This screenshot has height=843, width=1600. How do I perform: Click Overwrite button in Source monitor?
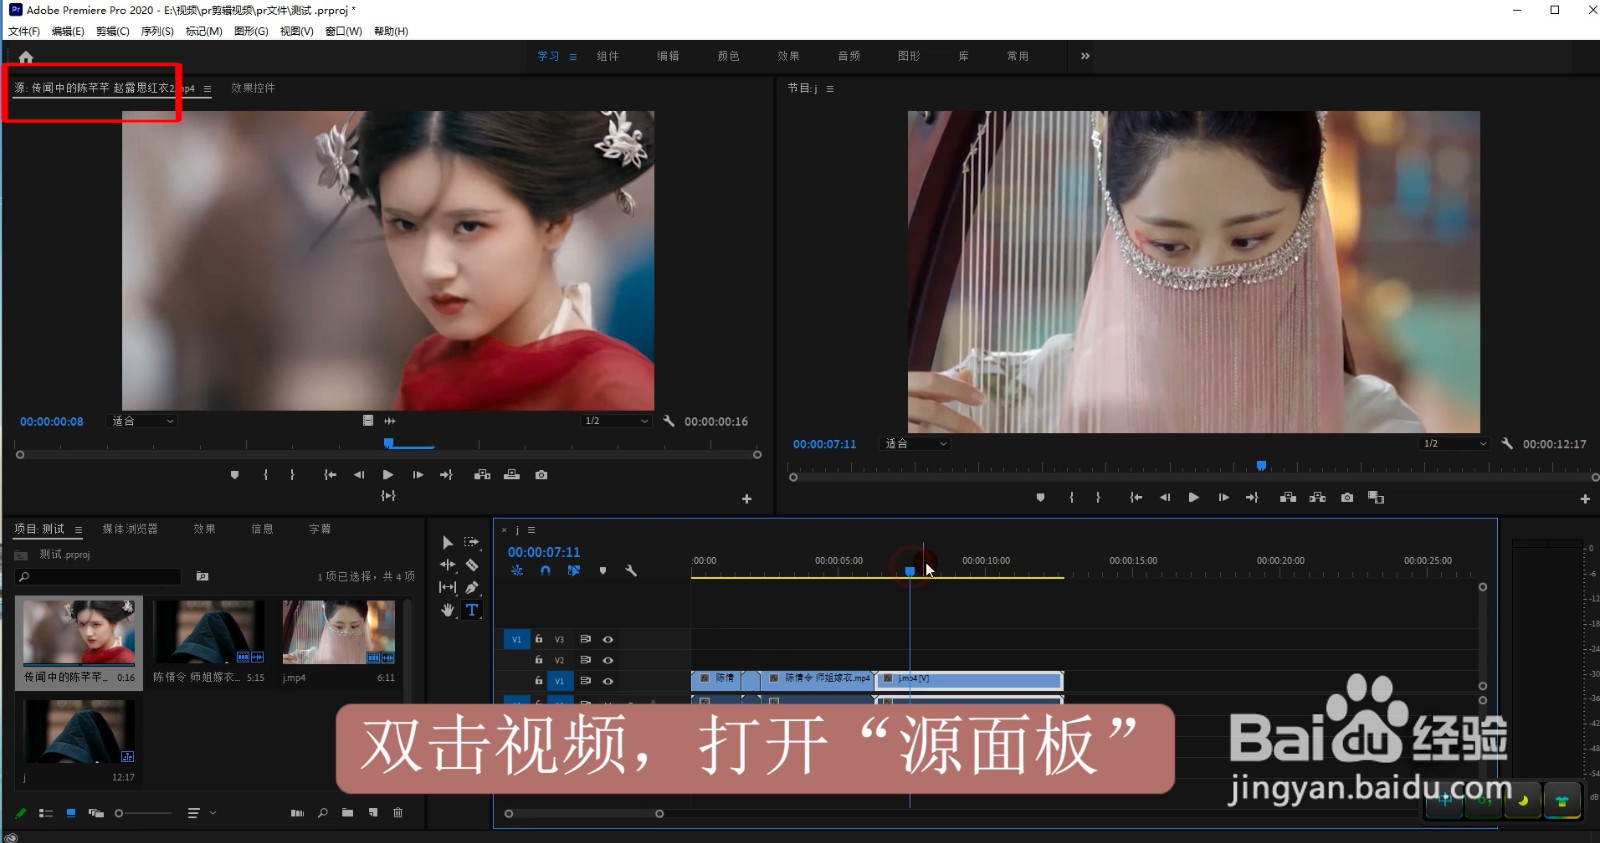[x=512, y=475]
